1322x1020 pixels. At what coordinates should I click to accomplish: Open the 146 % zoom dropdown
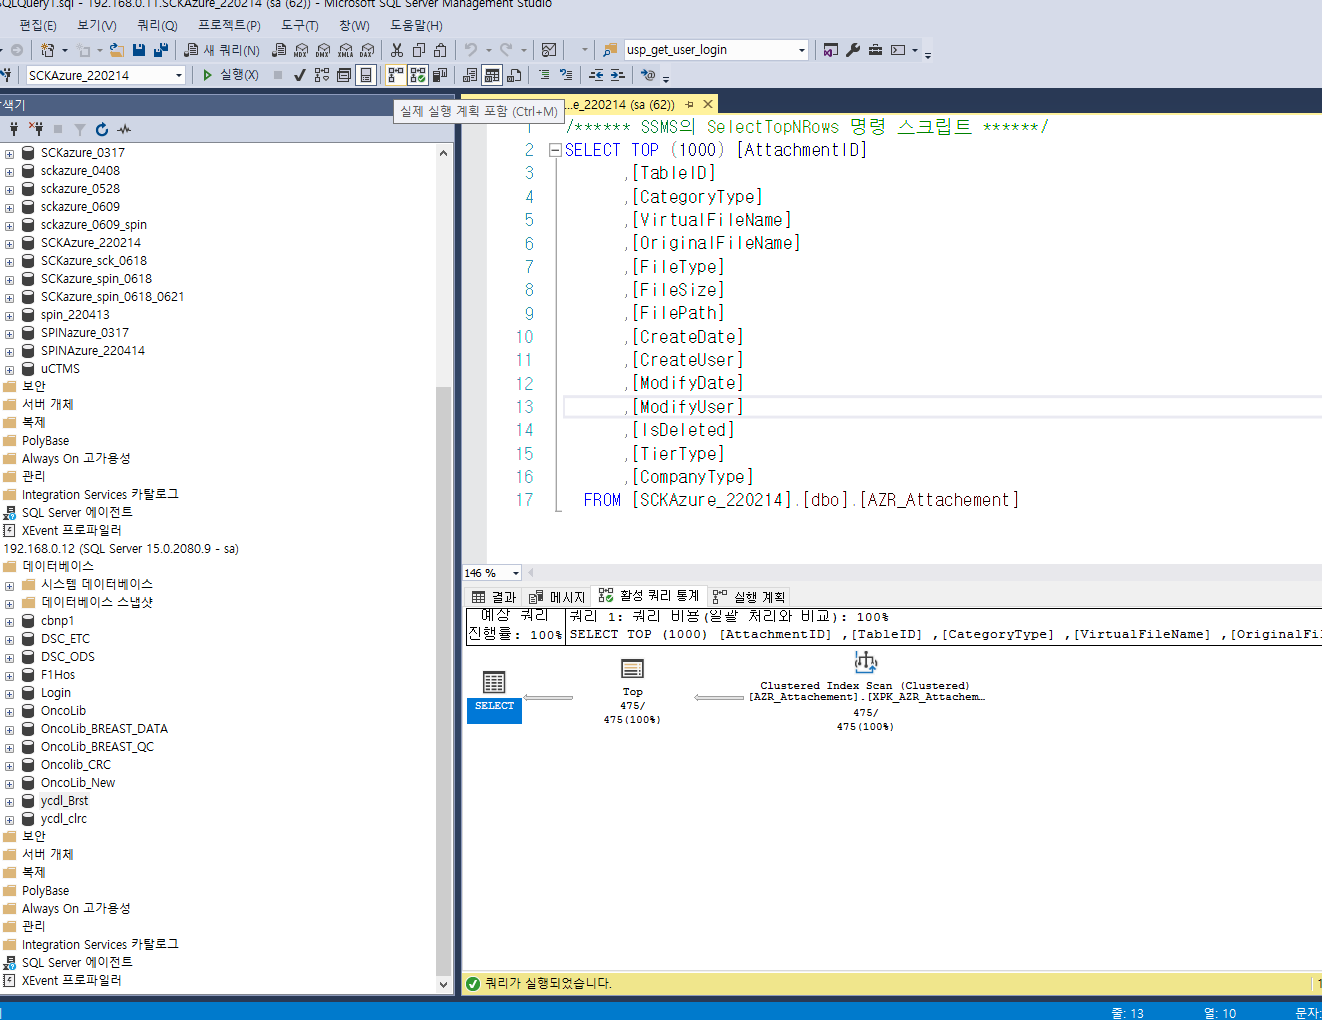coord(516,573)
